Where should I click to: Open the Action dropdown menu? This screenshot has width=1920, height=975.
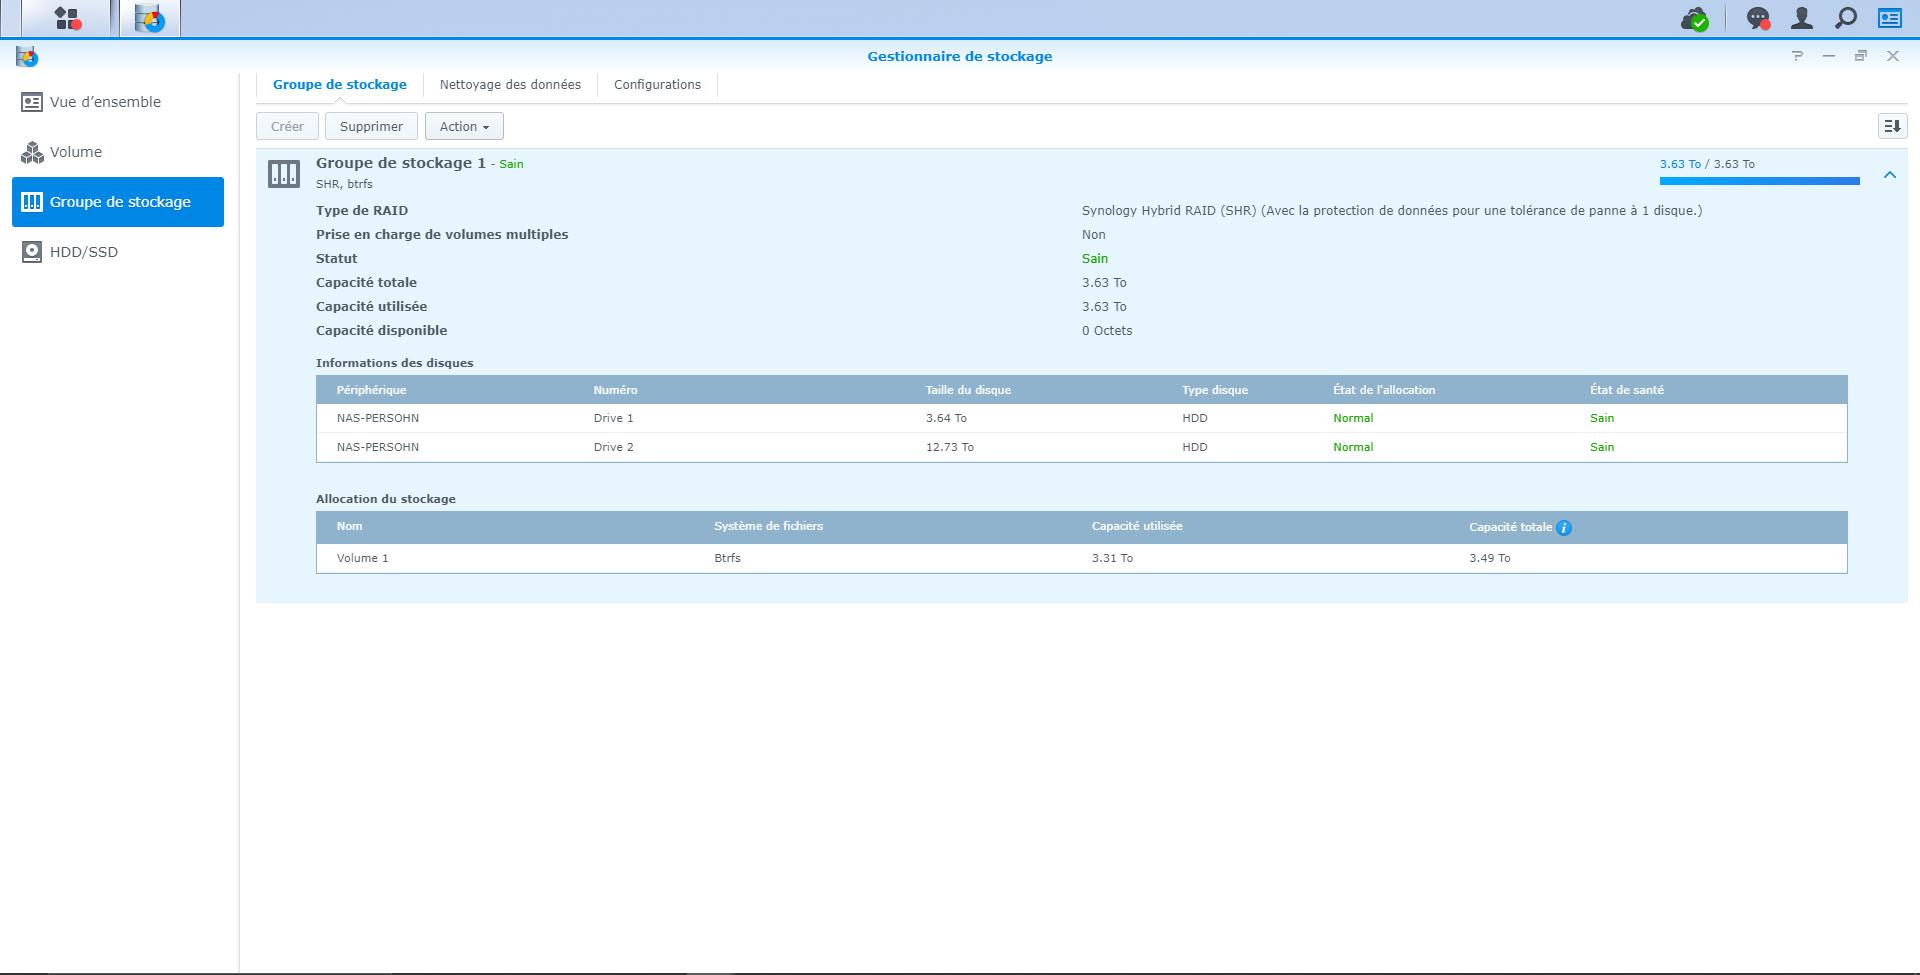pyautogui.click(x=464, y=126)
